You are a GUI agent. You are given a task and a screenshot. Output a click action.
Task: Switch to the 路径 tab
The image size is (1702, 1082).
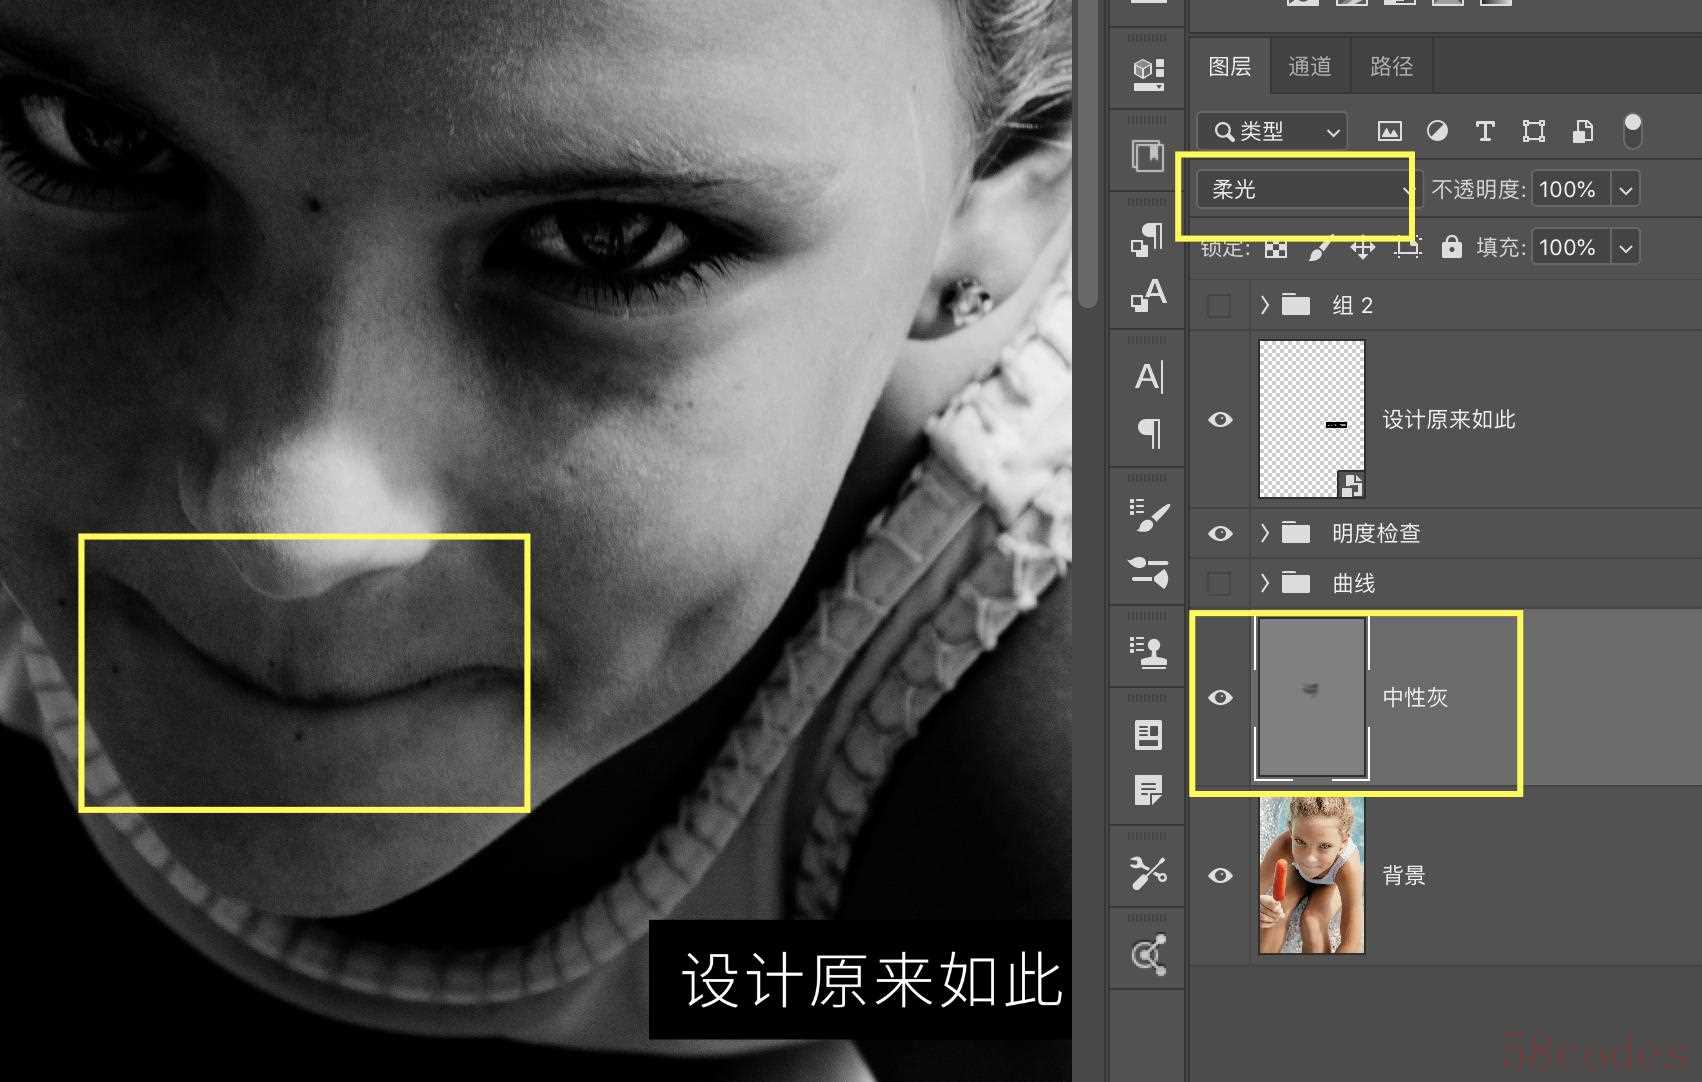(x=1391, y=66)
